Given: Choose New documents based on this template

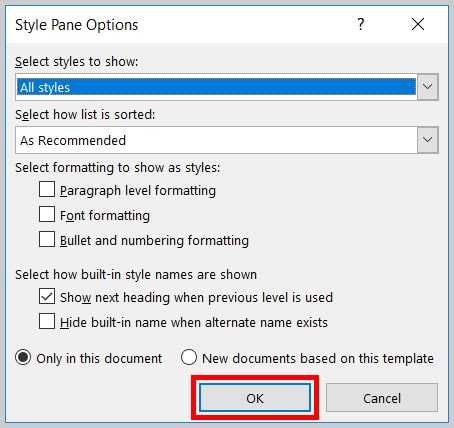Looking at the screenshot, I should coord(189,357).
